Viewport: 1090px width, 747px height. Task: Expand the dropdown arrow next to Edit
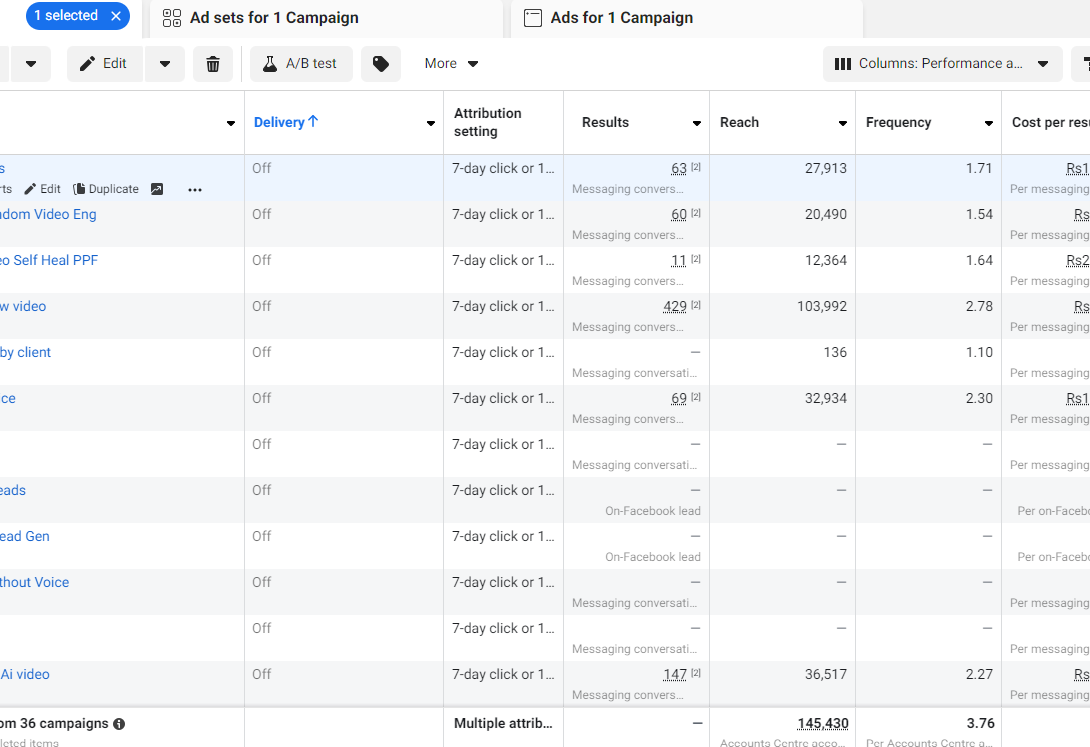point(165,64)
